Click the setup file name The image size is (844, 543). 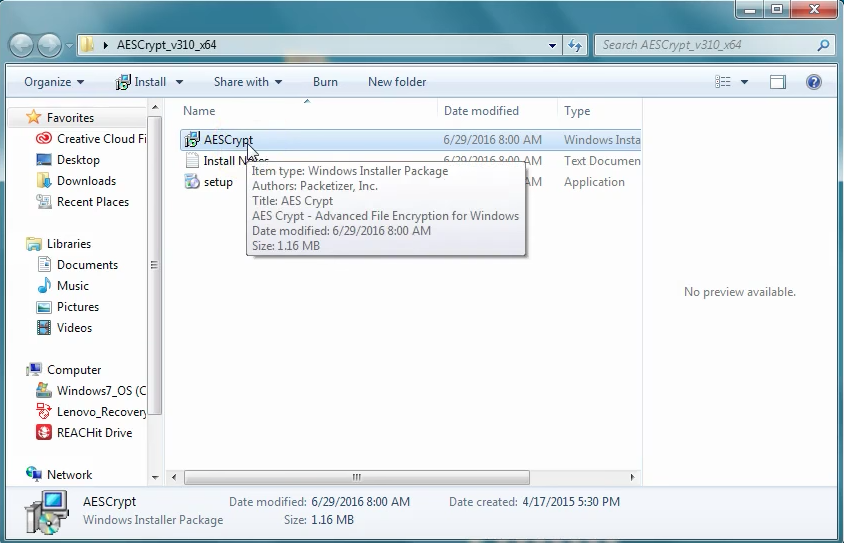pyautogui.click(x=218, y=182)
